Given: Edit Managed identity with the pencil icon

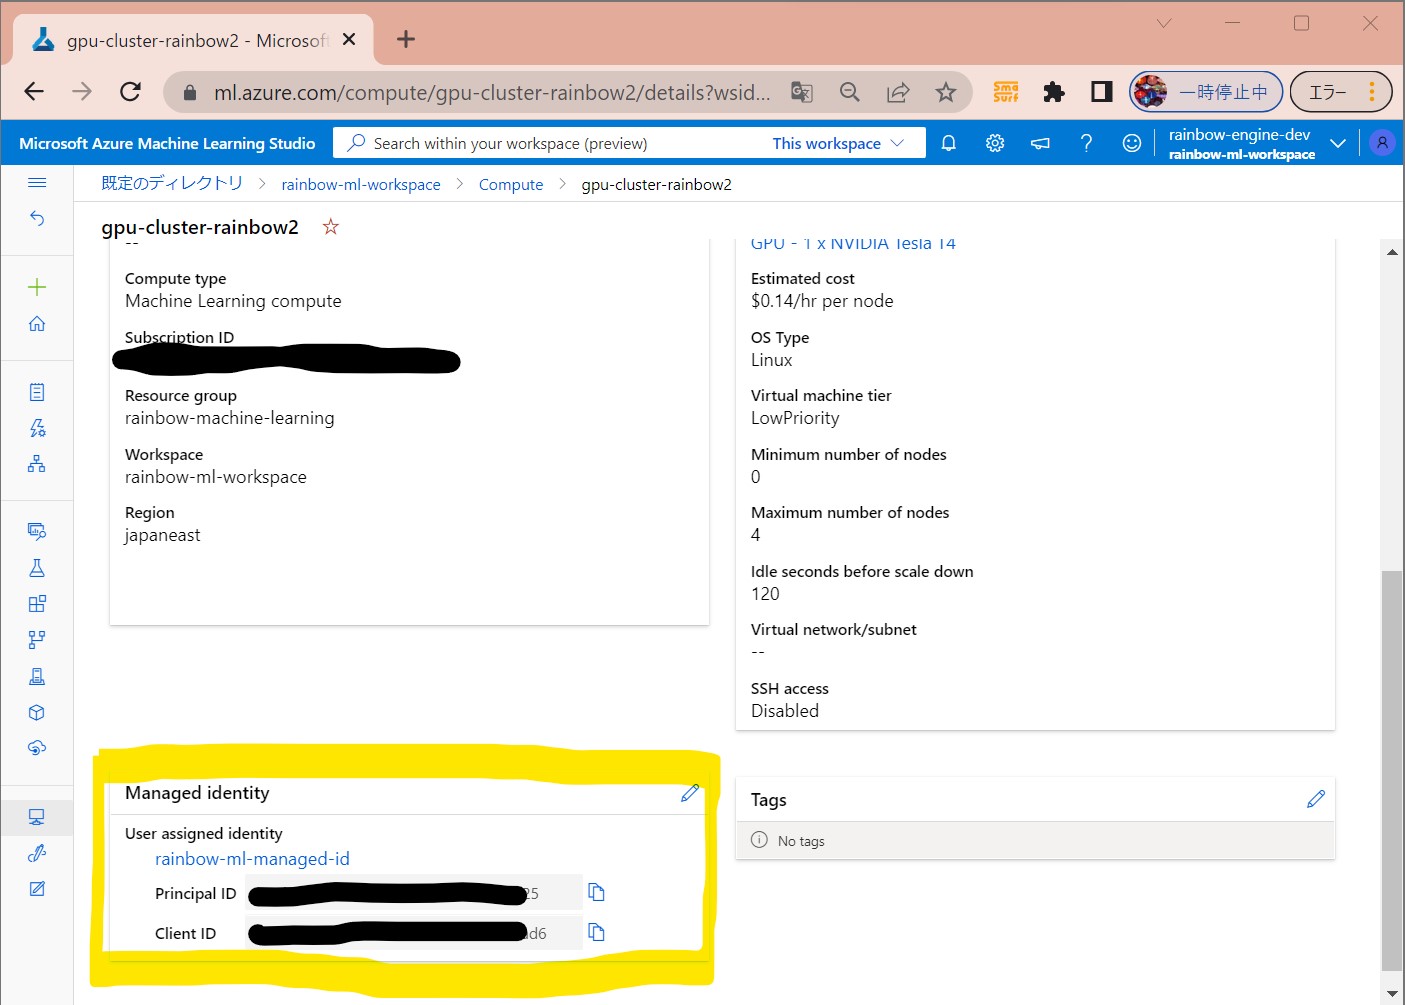Looking at the screenshot, I should tap(690, 793).
